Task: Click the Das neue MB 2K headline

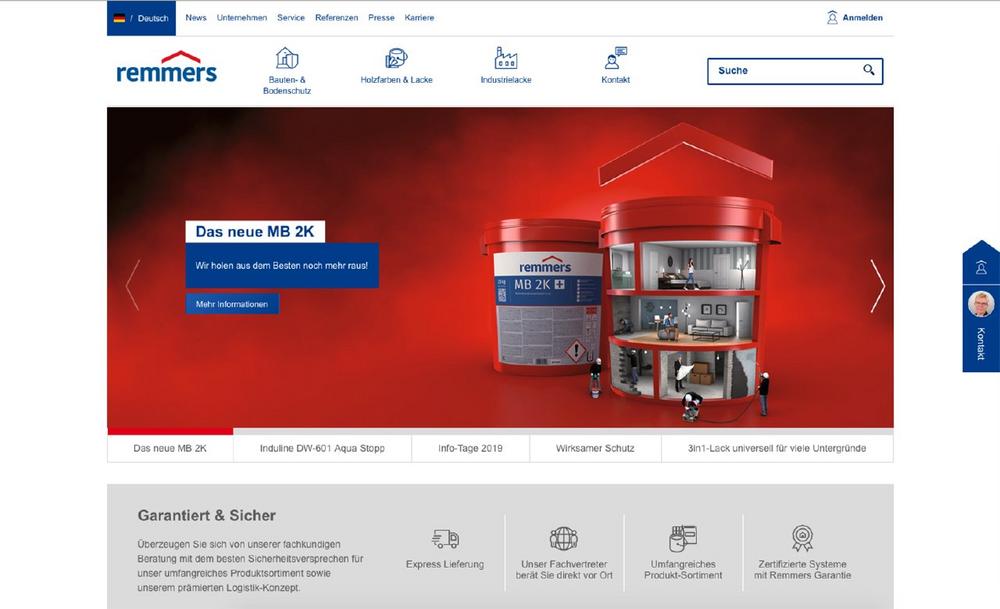Action: (x=255, y=231)
